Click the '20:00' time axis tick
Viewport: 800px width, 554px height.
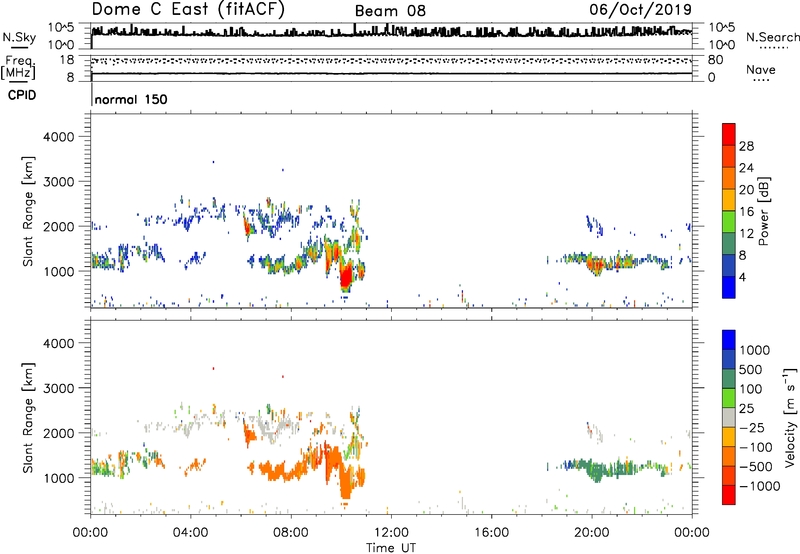coord(591,533)
